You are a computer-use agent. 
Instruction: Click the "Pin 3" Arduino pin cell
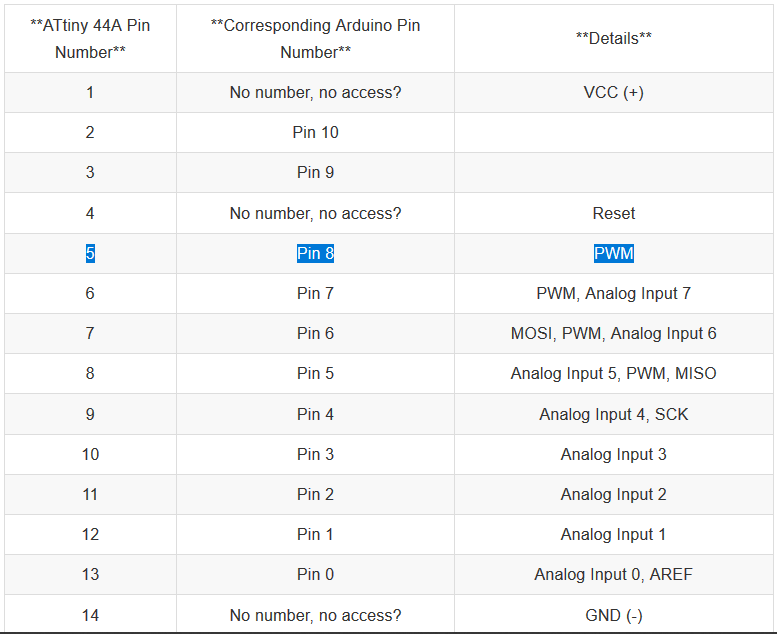click(x=315, y=454)
